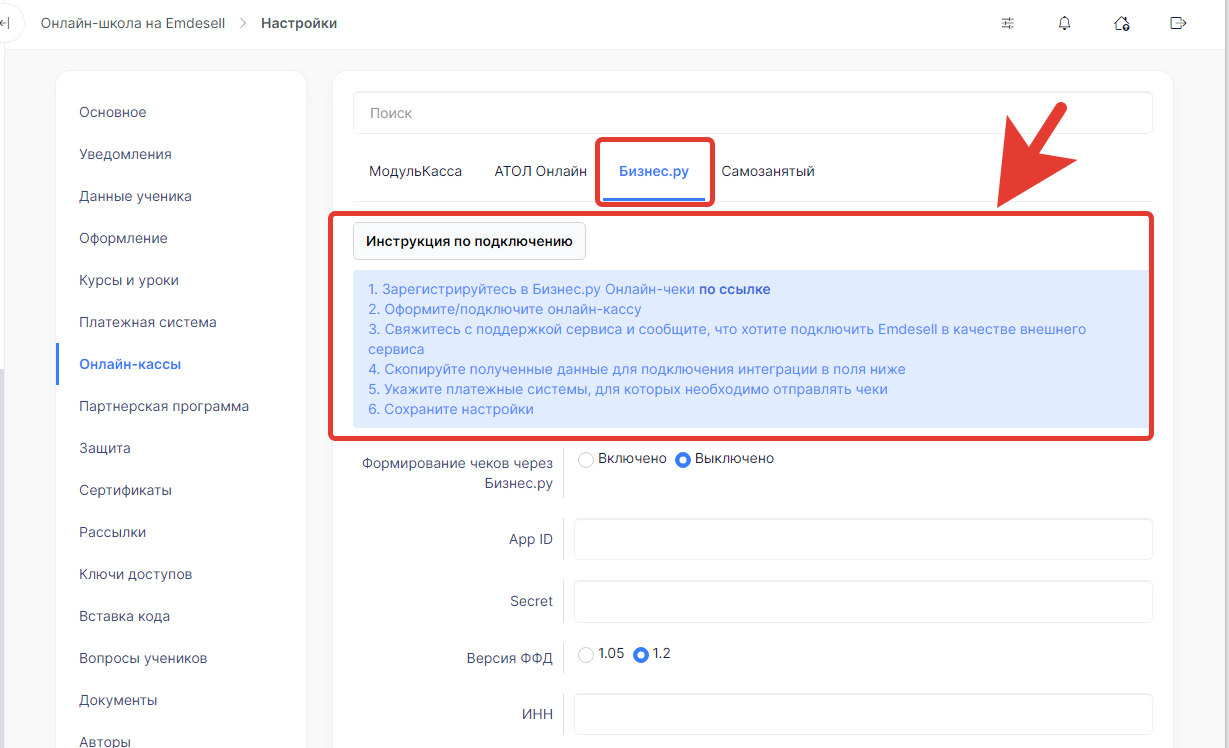This screenshot has width=1229, height=748.
Task: Open Ключи доступов settings section
Action: [135, 574]
